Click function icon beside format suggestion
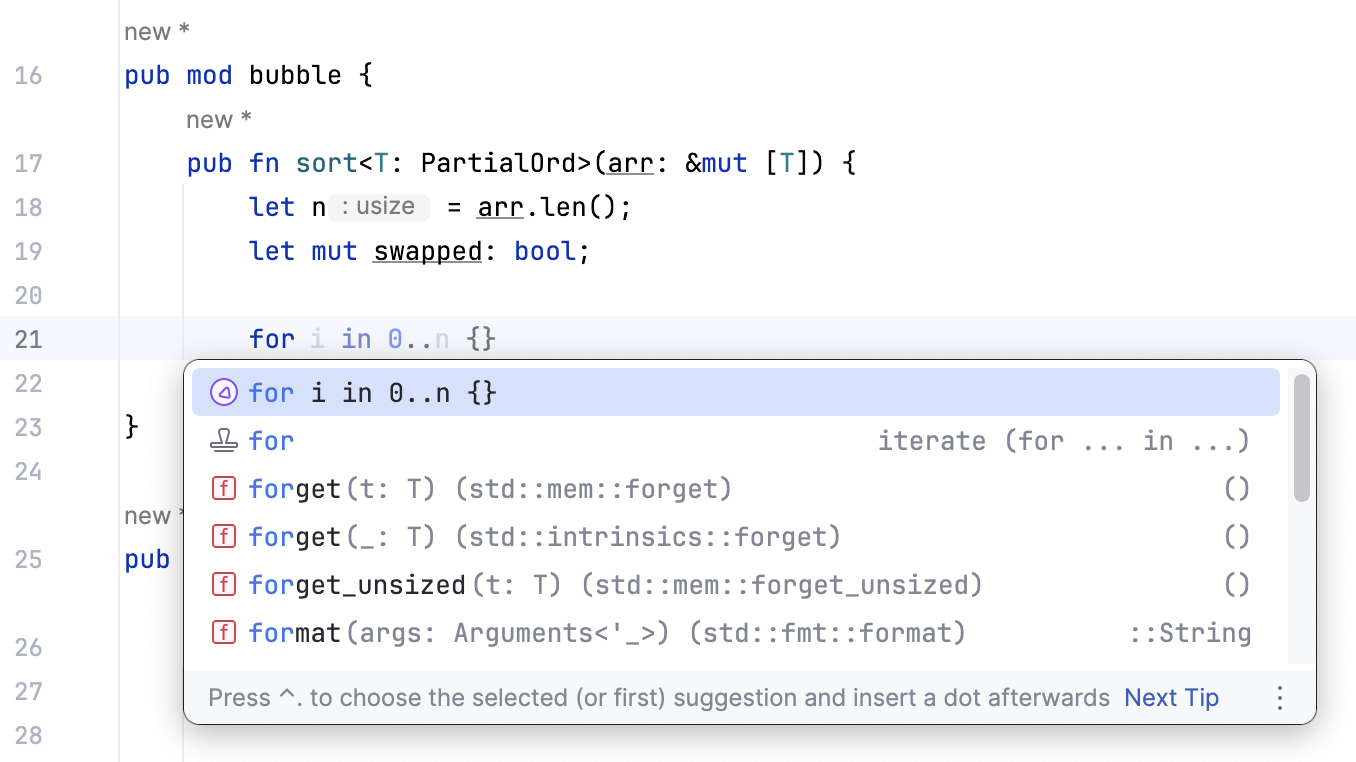 click(223, 633)
